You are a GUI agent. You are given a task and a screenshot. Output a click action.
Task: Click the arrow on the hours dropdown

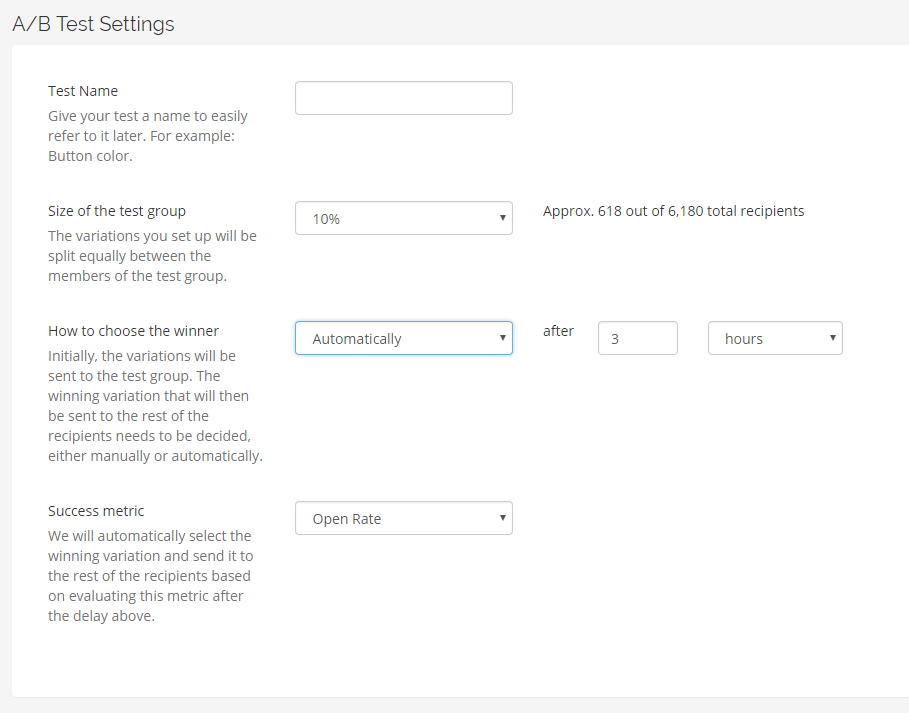832,338
